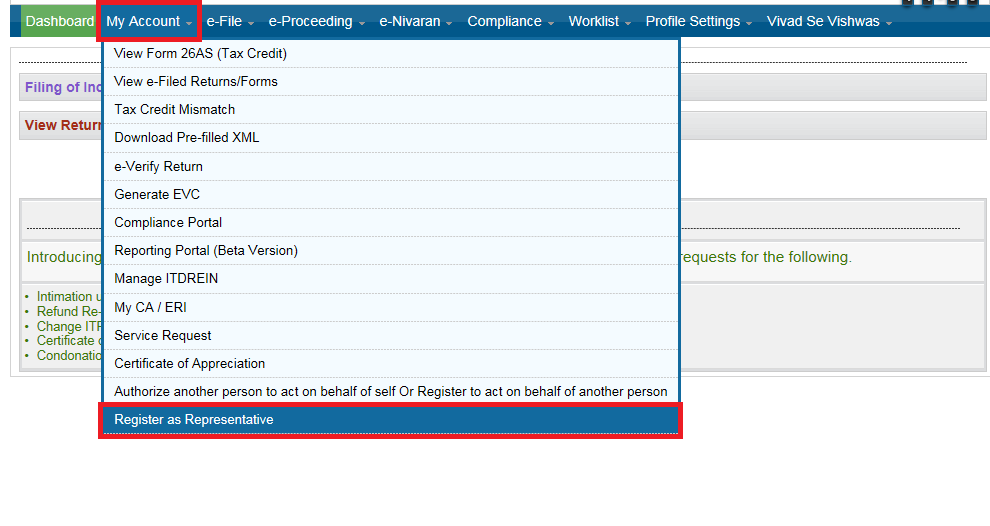Open the Dashboard tab
990x526 pixels.
click(60, 21)
